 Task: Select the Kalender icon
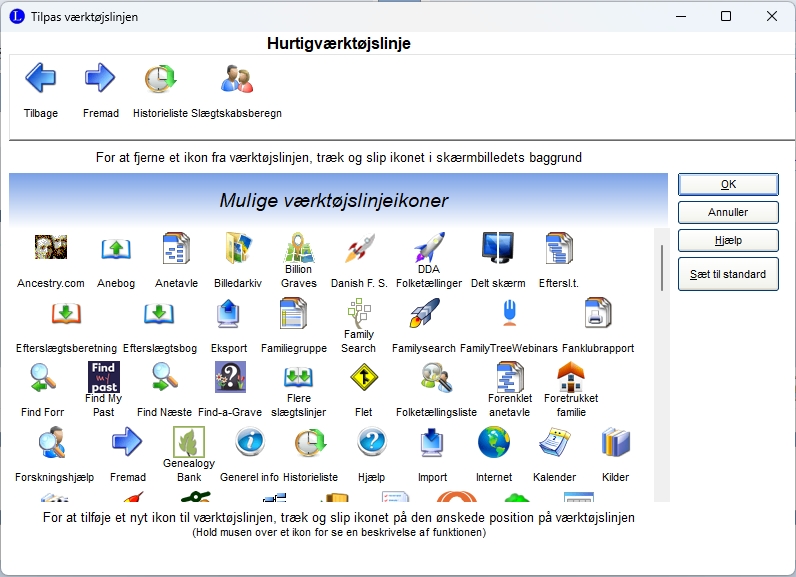tap(554, 442)
